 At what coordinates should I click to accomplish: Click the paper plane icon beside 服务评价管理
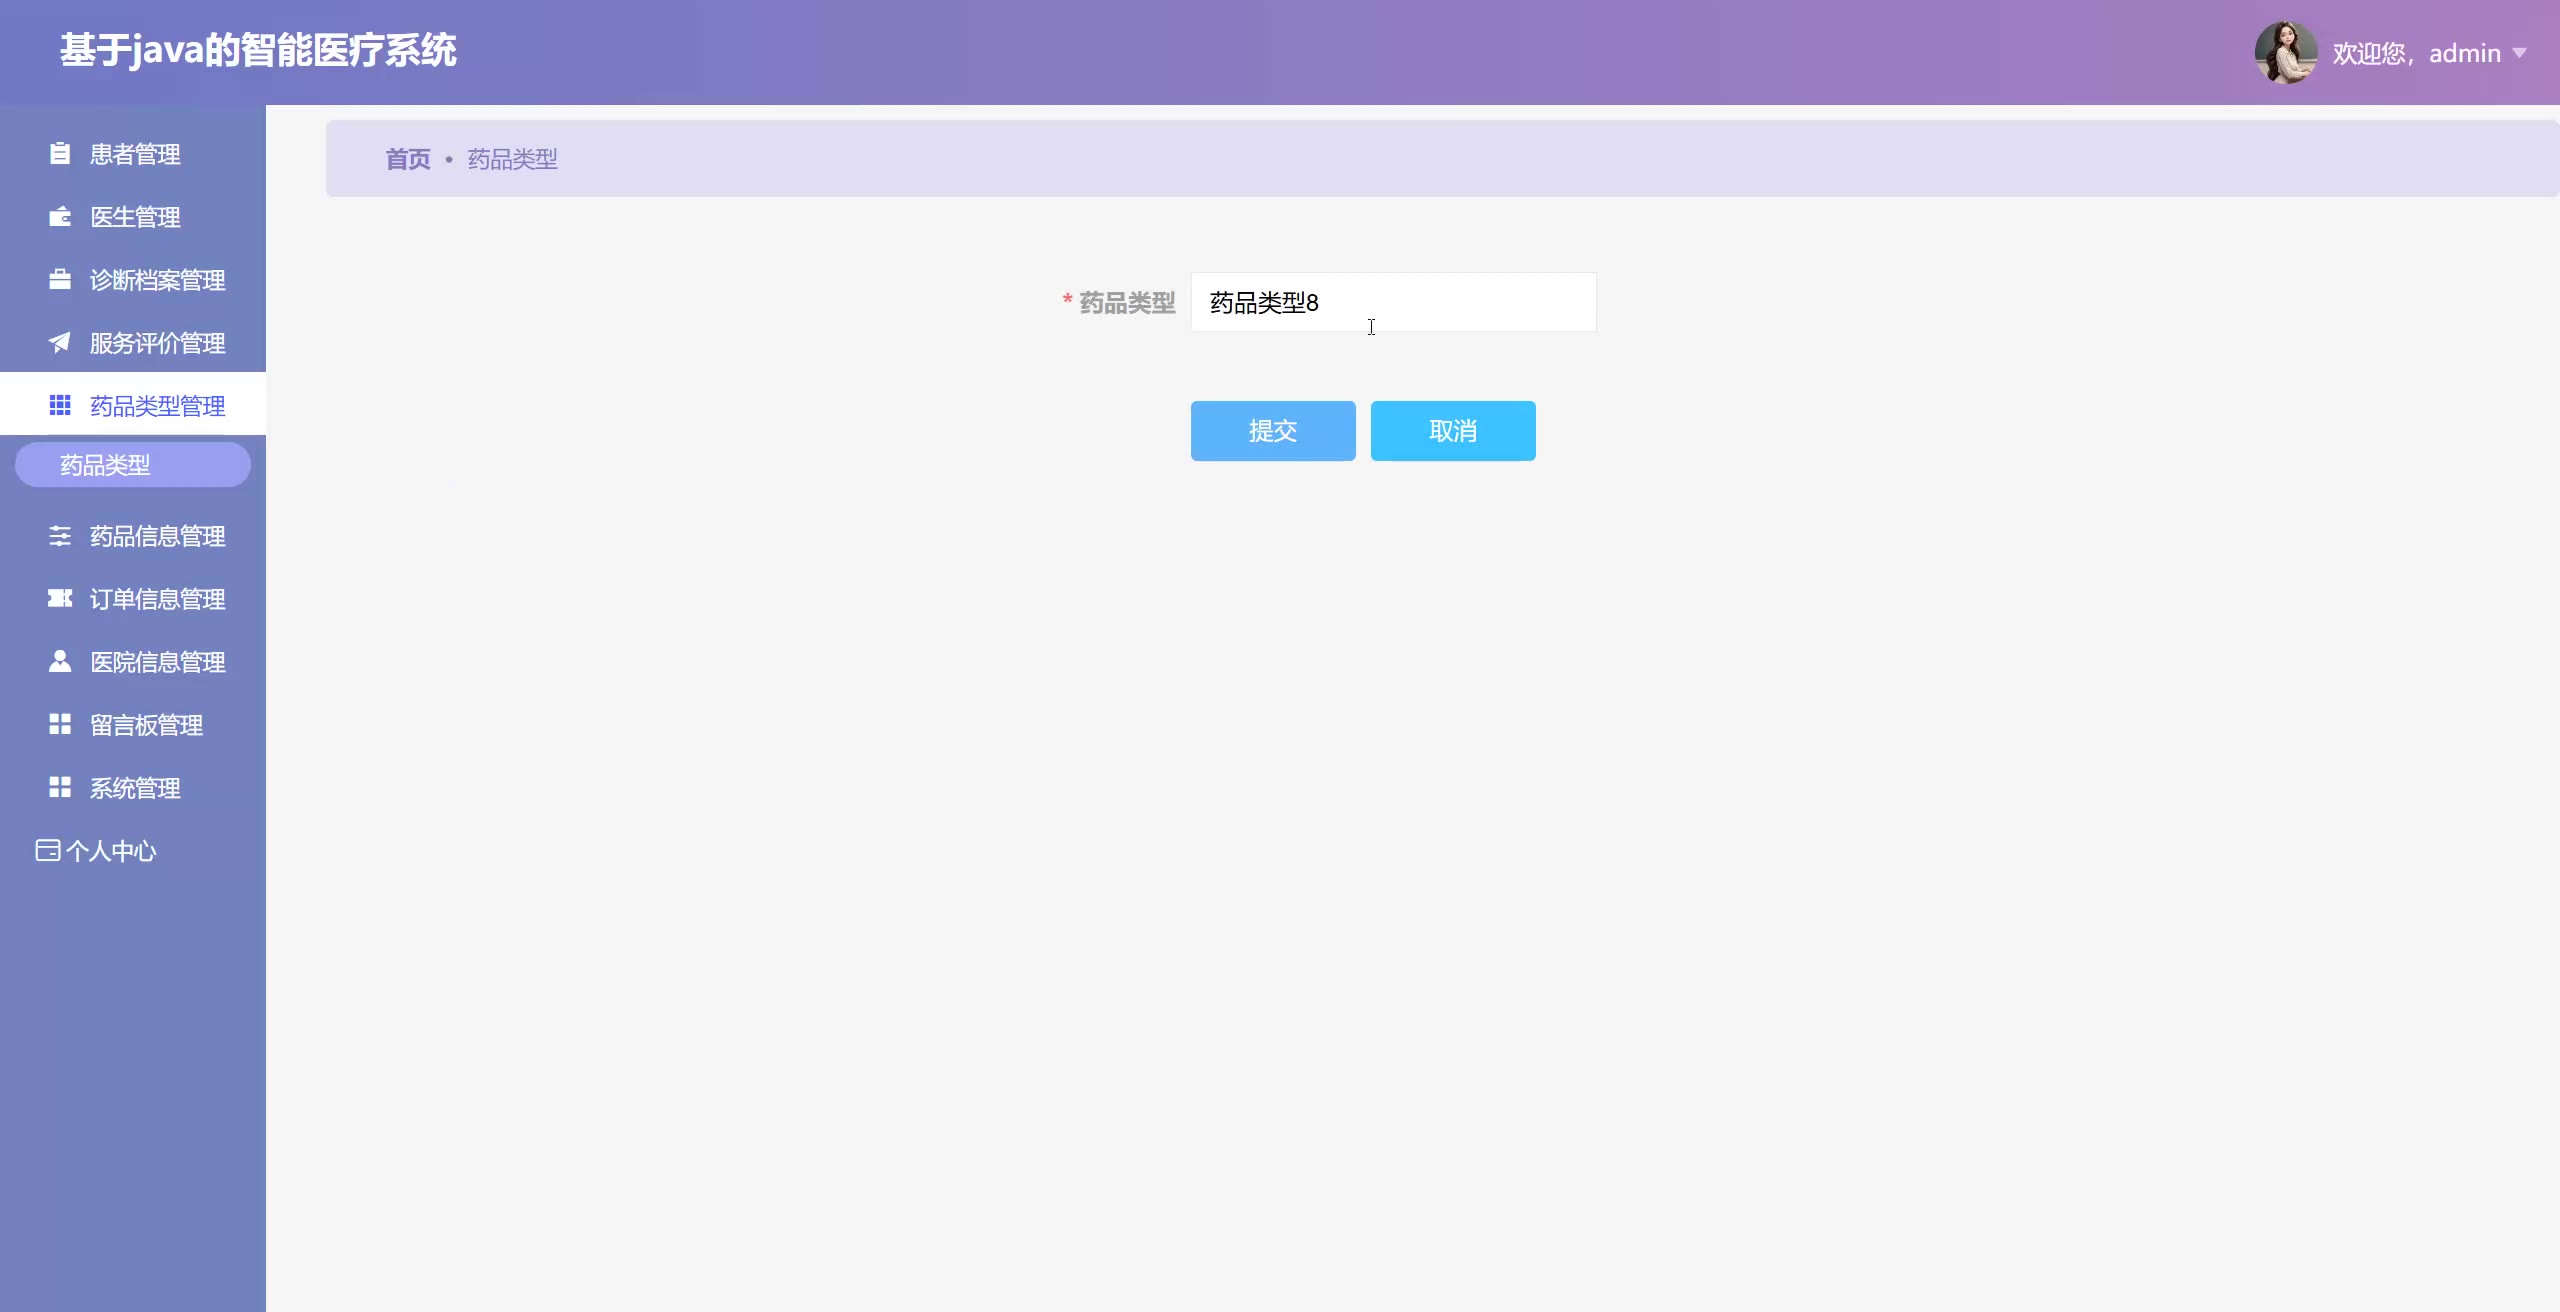pyautogui.click(x=60, y=343)
